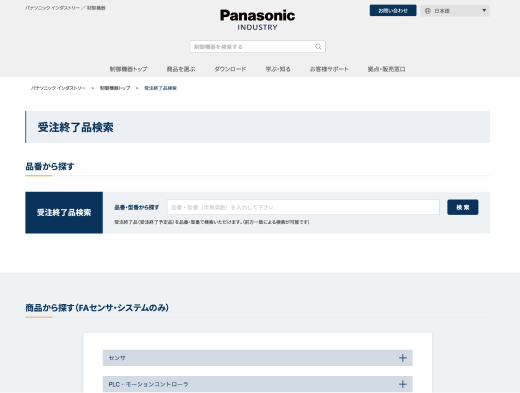Click the 品番・型番から探す label
The image size is (520, 393).
point(137,207)
